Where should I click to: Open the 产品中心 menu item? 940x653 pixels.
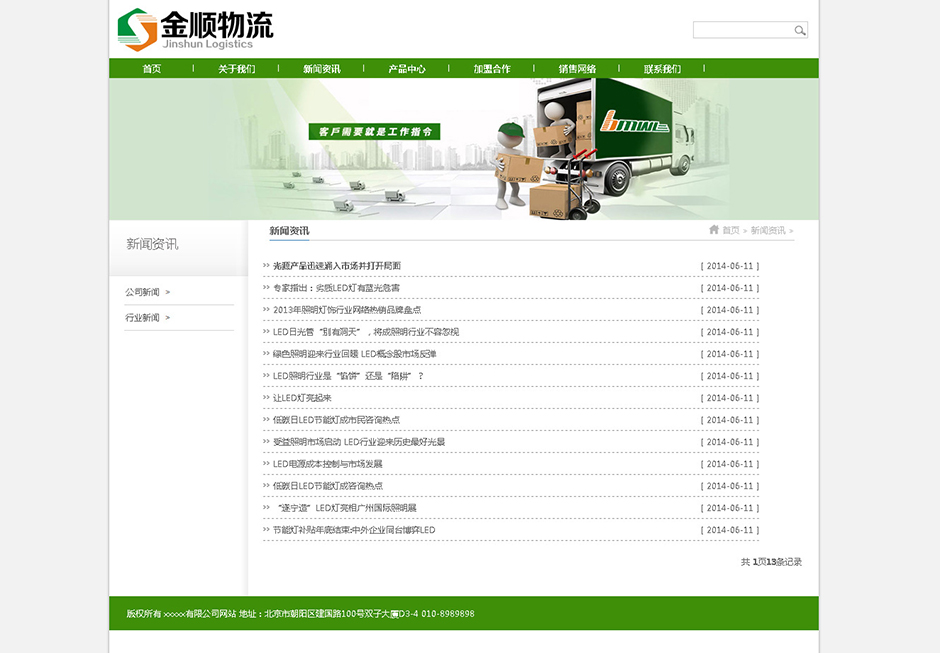click(407, 69)
